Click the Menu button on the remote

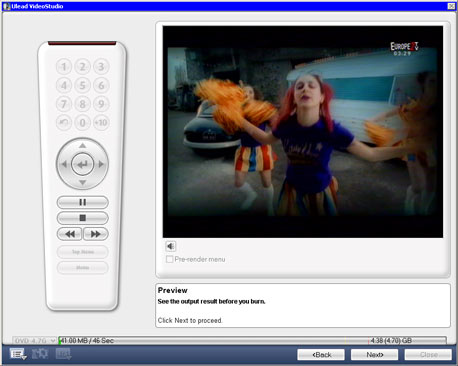tap(82, 268)
